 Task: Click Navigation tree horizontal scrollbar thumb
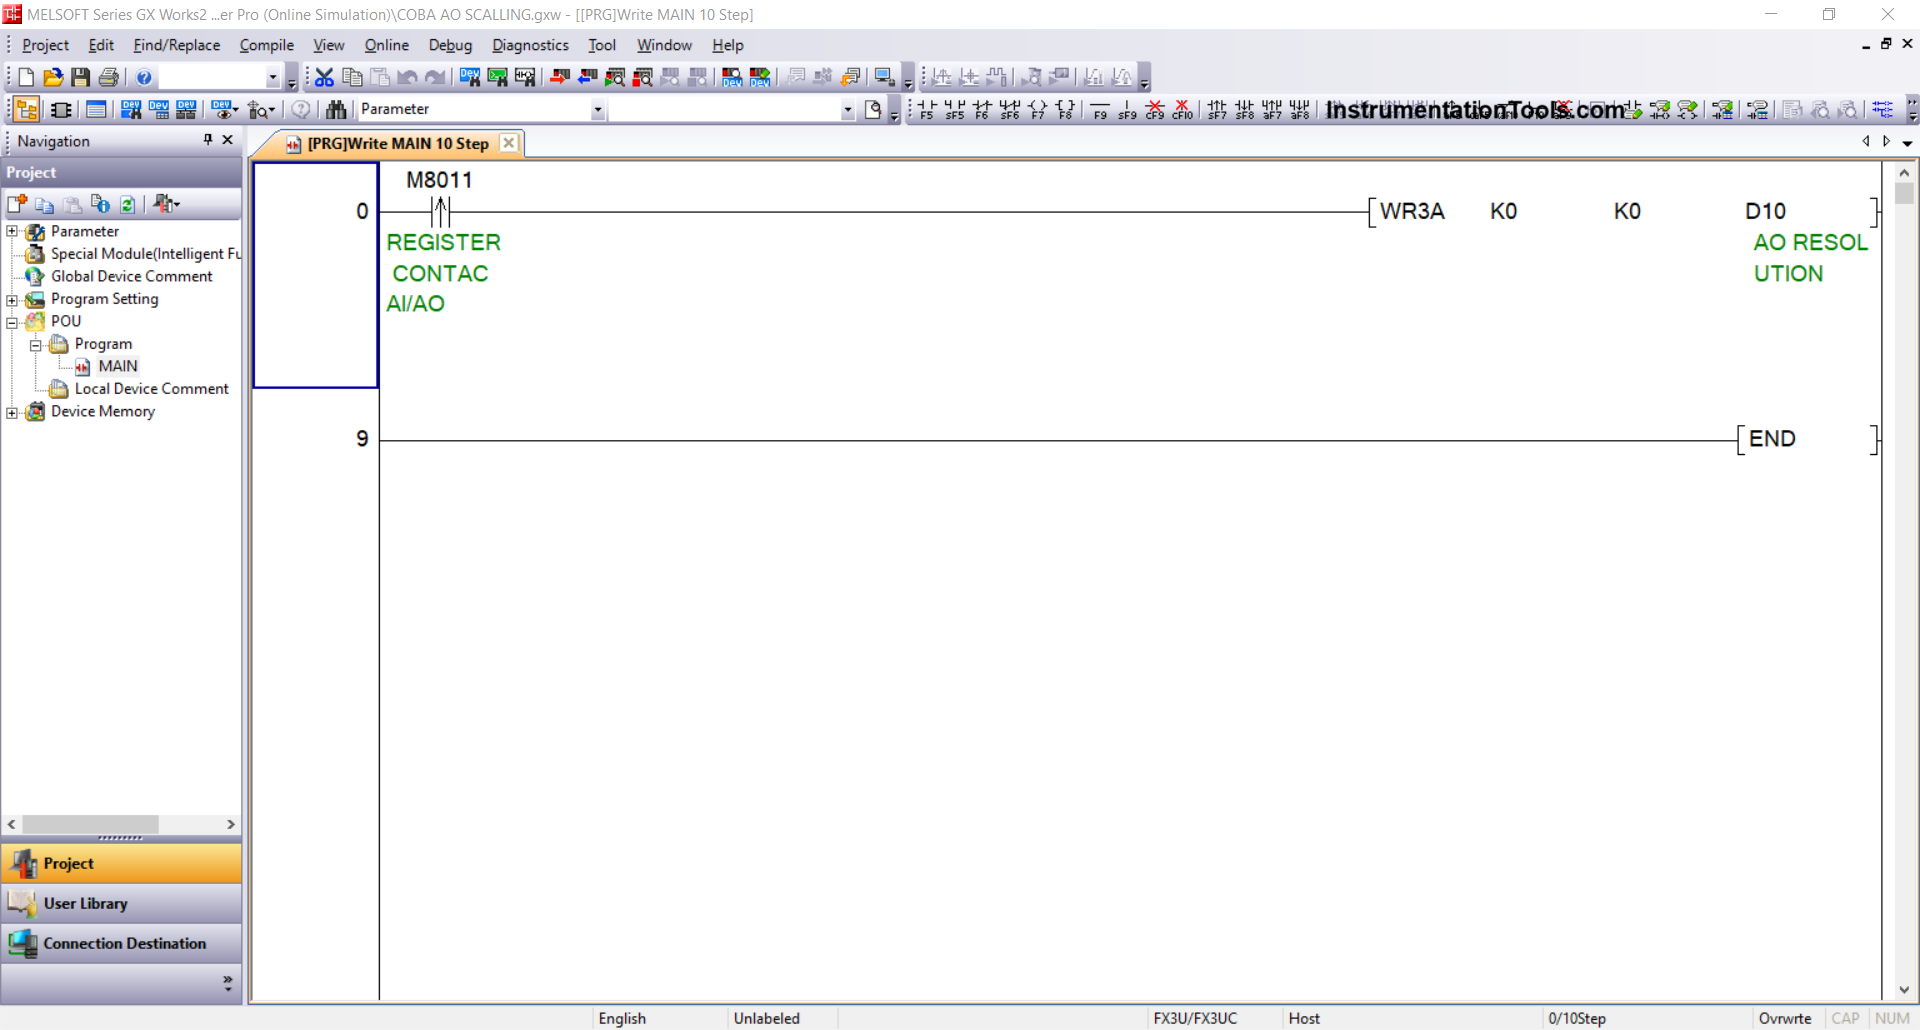coord(90,824)
